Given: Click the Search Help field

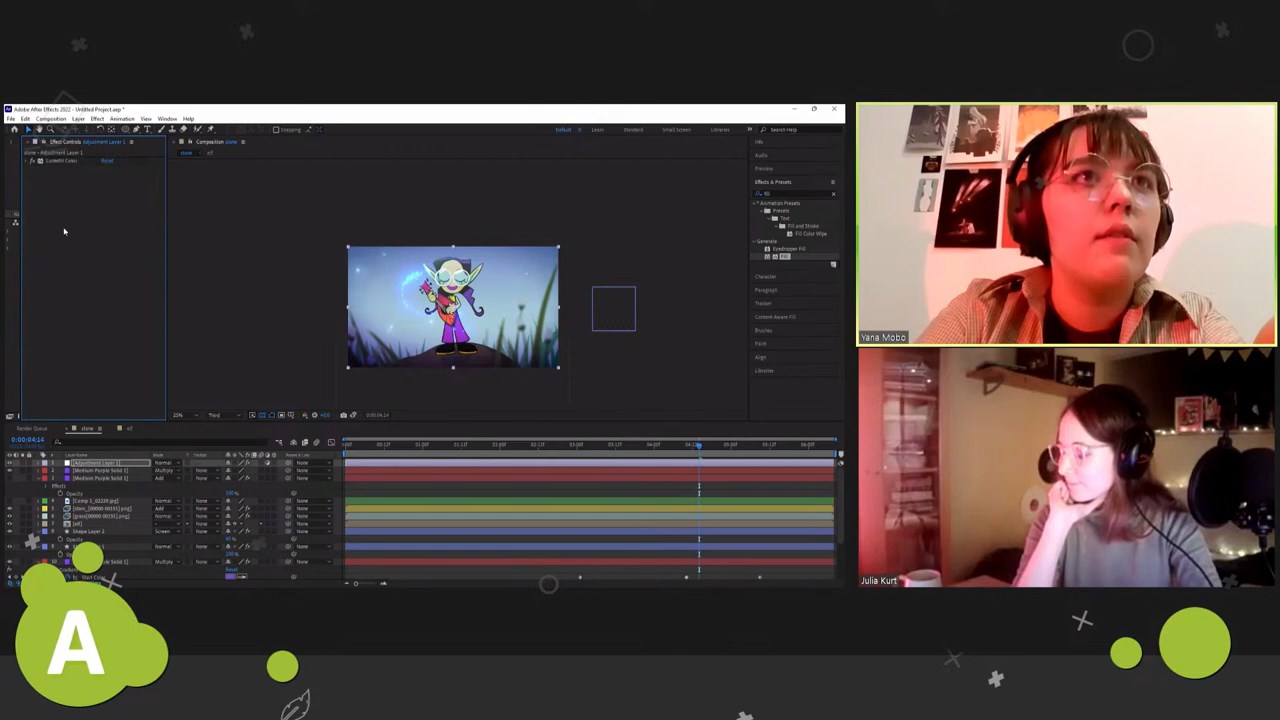Looking at the screenshot, I should (x=800, y=130).
